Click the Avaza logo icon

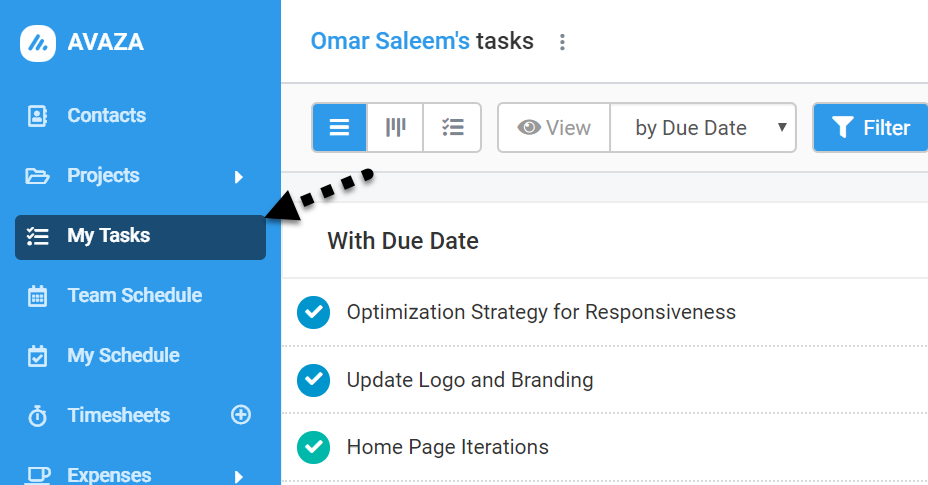[38, 43]
